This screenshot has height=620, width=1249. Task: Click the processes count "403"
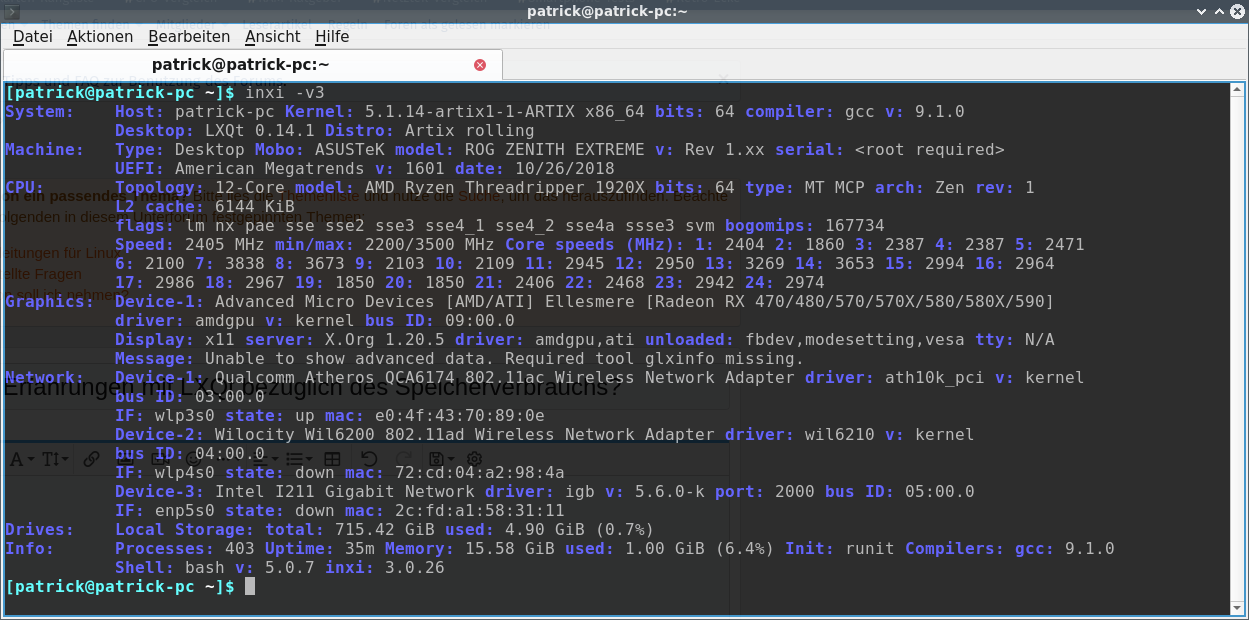[240, 548]
